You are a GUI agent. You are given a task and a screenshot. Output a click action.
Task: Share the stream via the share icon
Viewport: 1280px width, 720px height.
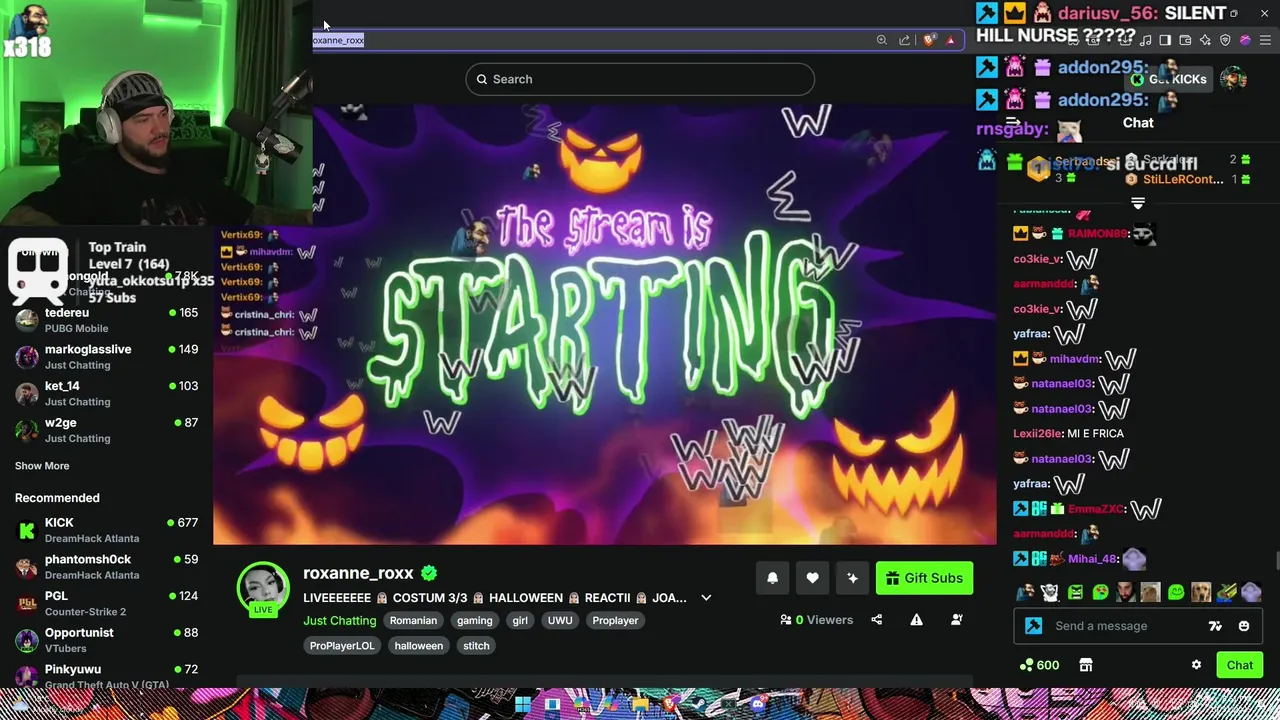coord(877,620)
